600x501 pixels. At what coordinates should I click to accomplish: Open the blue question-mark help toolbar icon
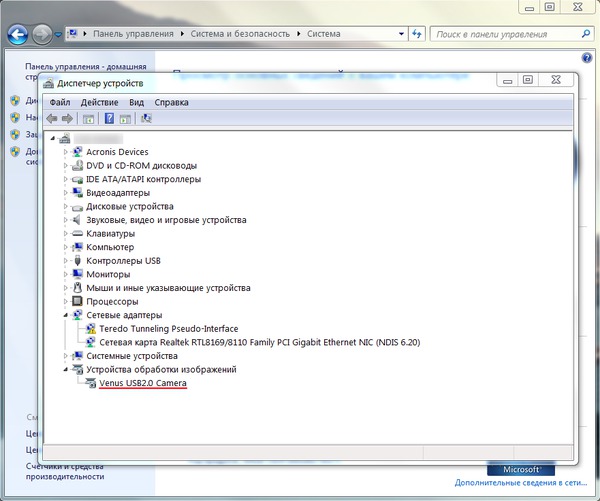click(x=109, y=118)
